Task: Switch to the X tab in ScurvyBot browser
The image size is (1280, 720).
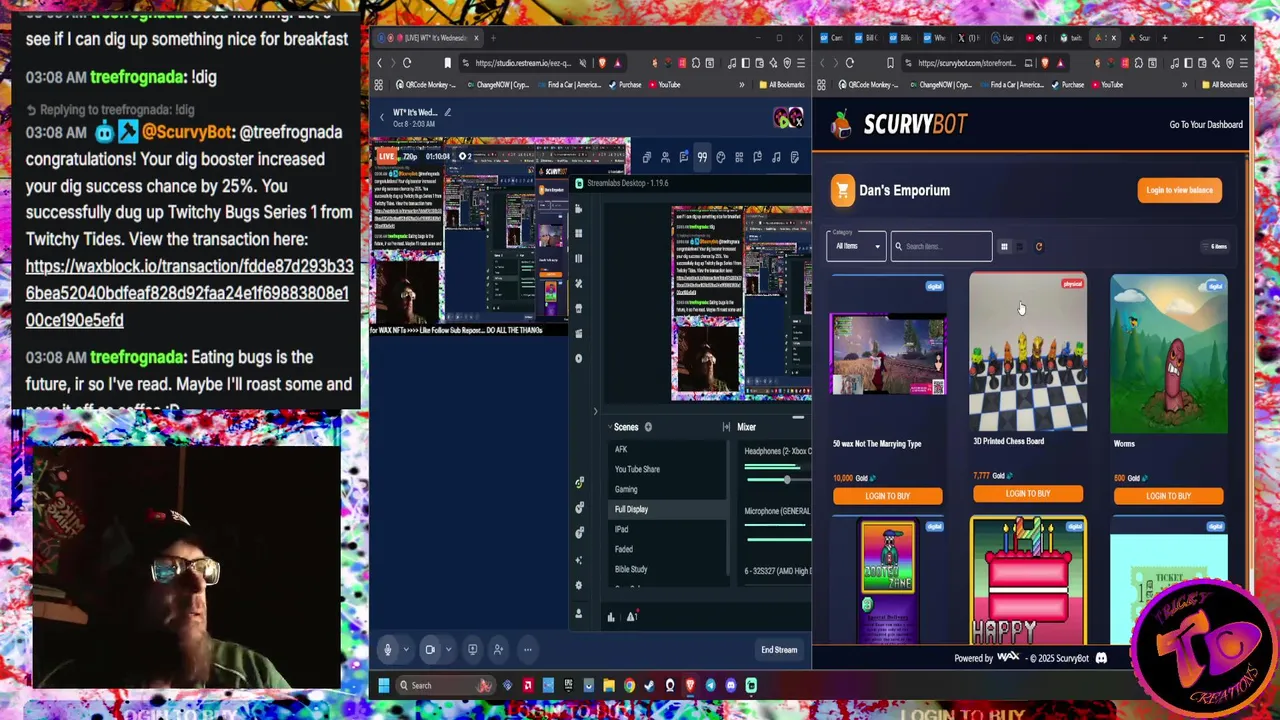Action: (966, 38)
